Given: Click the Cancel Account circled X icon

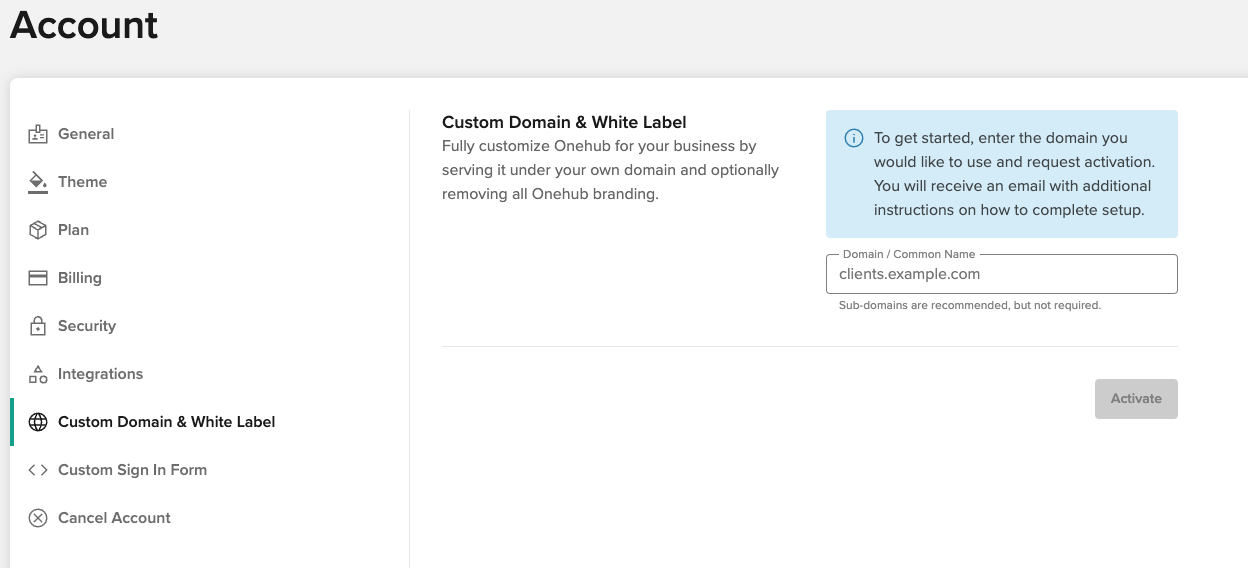Looking at the screenshot, I should pos(38,518).
